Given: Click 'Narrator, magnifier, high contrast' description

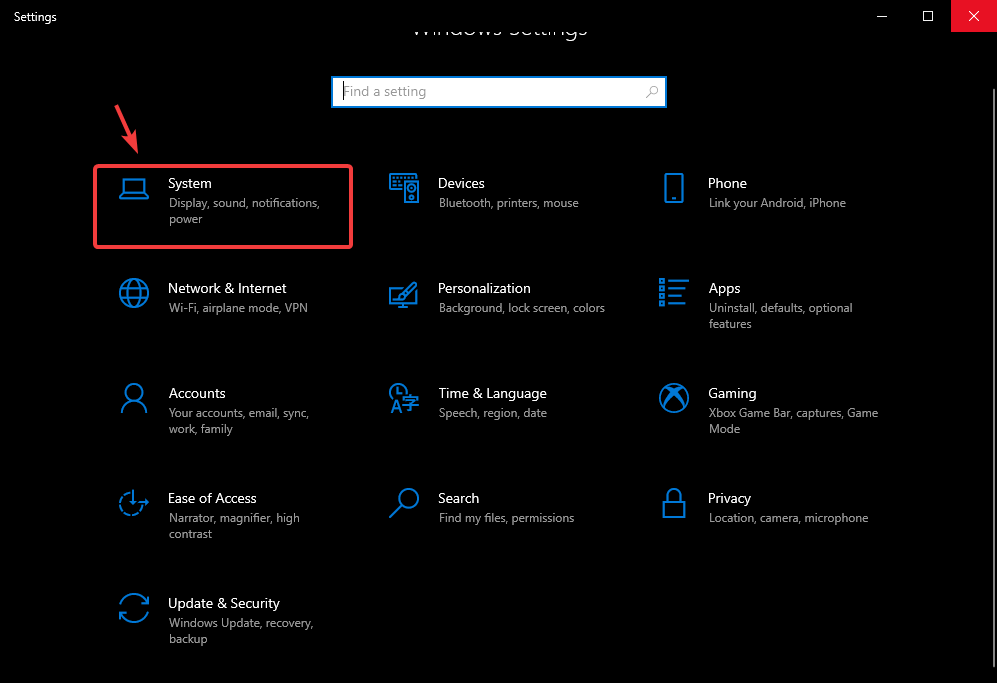Looking at the screenshot, I should pyautogui.click(x=234, y=526).
